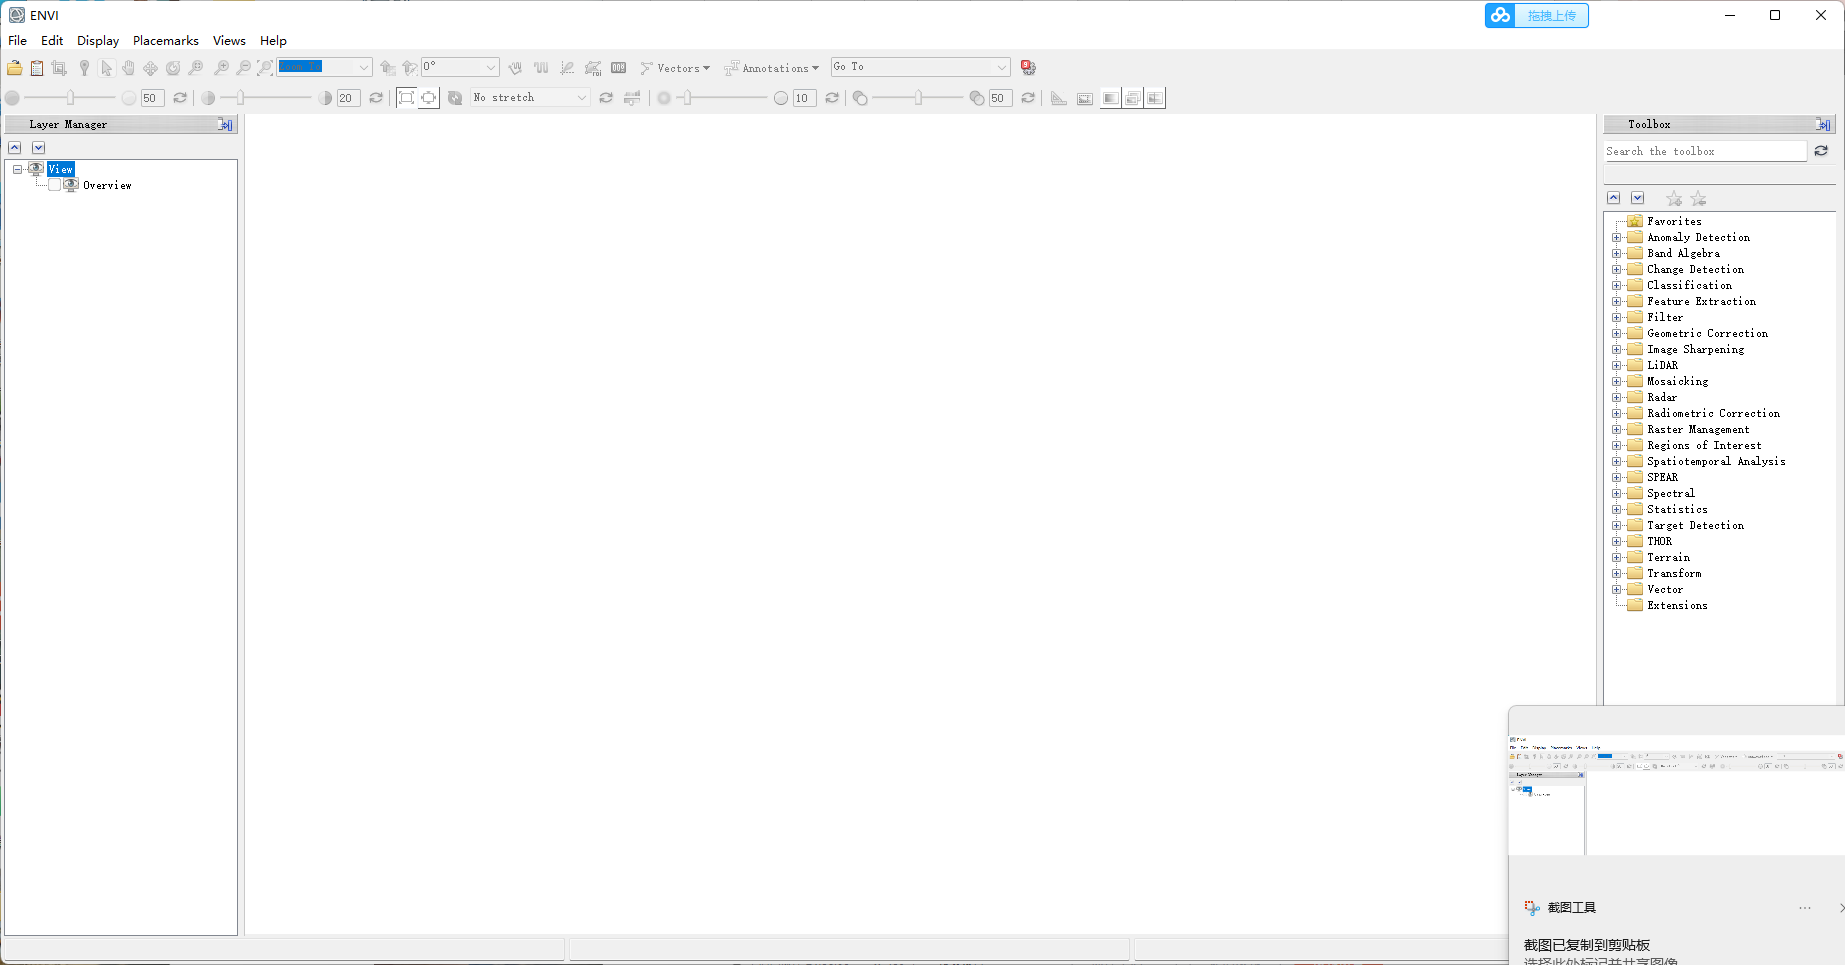
Task: Refresh the toolbox with the refresh button
Action: click(x=1821, y=151)
